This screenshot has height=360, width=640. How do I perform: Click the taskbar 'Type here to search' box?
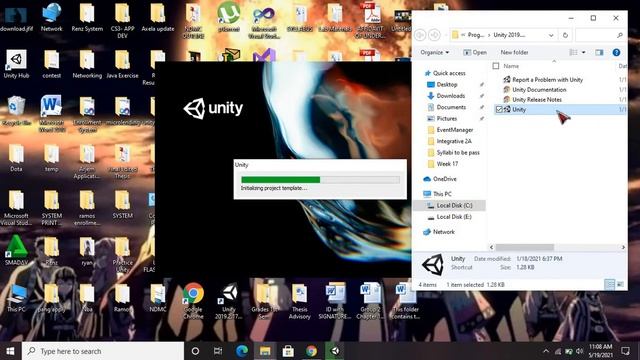click(103, 351)
